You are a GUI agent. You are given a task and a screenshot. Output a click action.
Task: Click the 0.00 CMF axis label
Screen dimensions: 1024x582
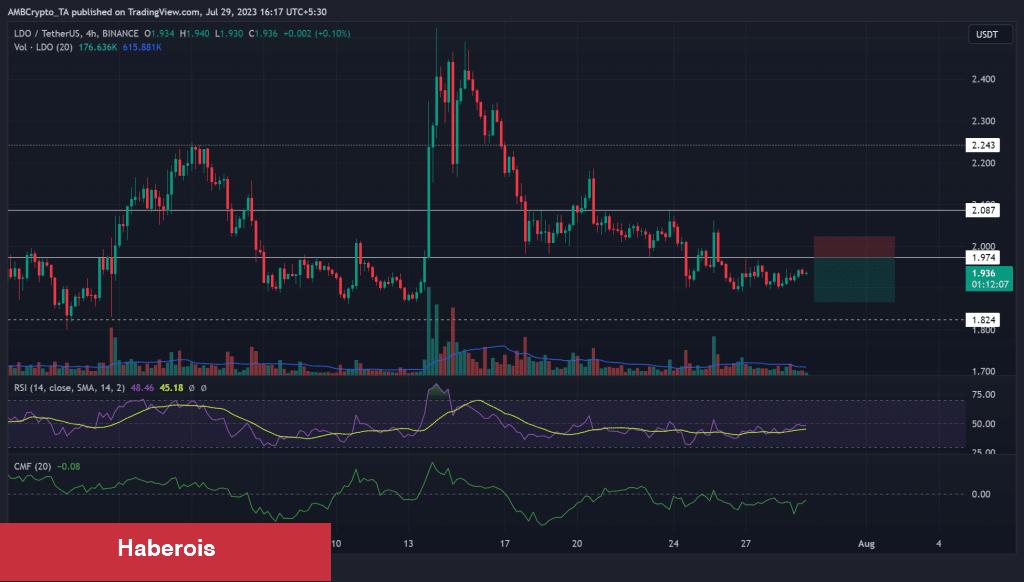coord(981,494)
